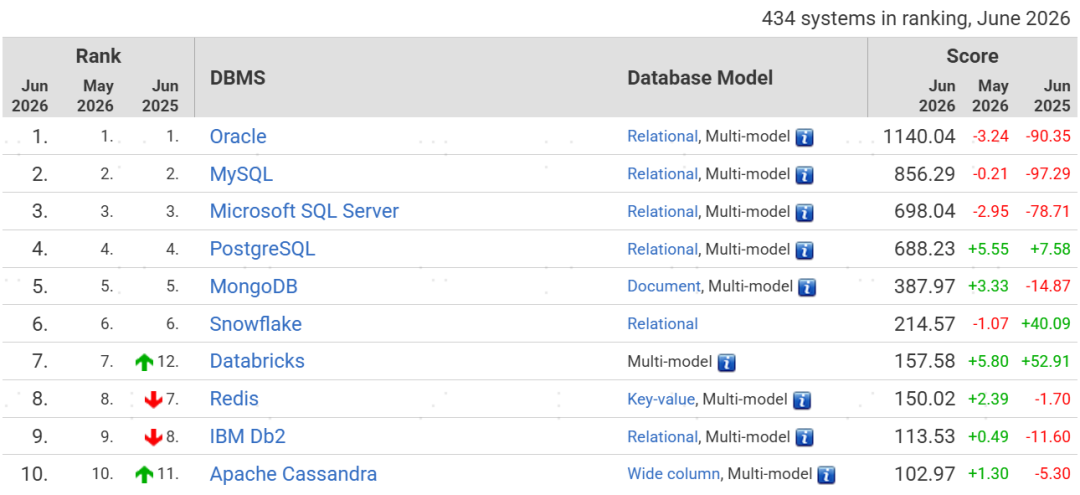
Task: Select Cassandra's score value 102.97
Action: tap(924, 474)
